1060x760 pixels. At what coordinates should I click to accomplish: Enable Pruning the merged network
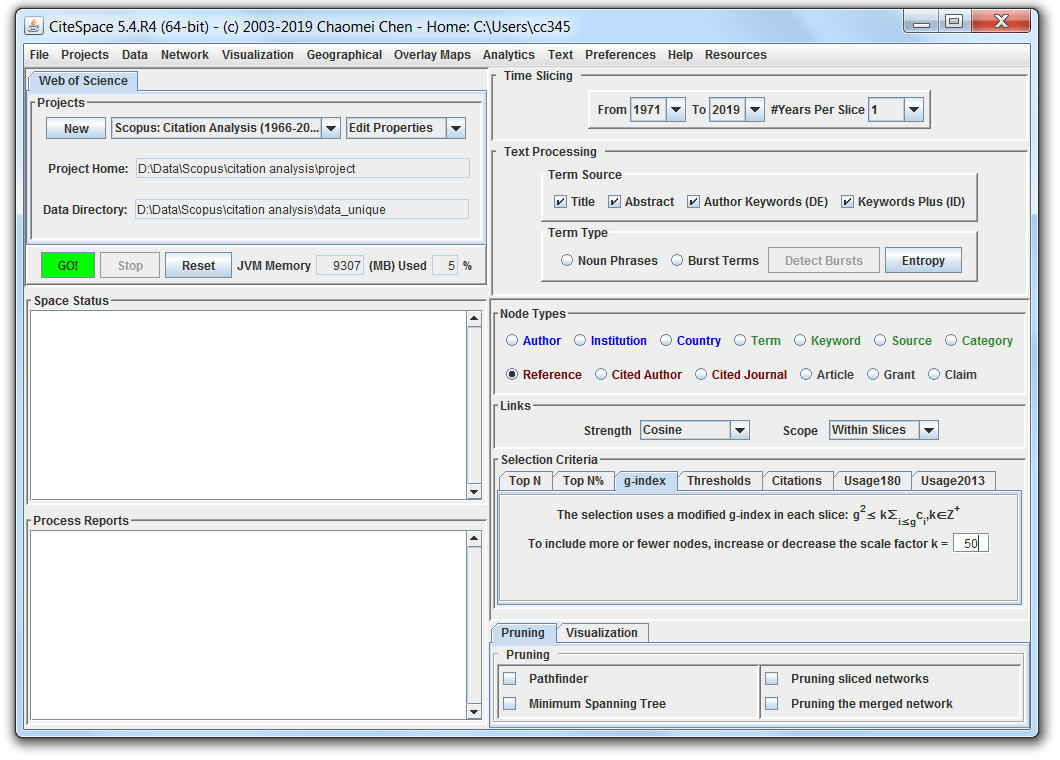pos(771,703)
